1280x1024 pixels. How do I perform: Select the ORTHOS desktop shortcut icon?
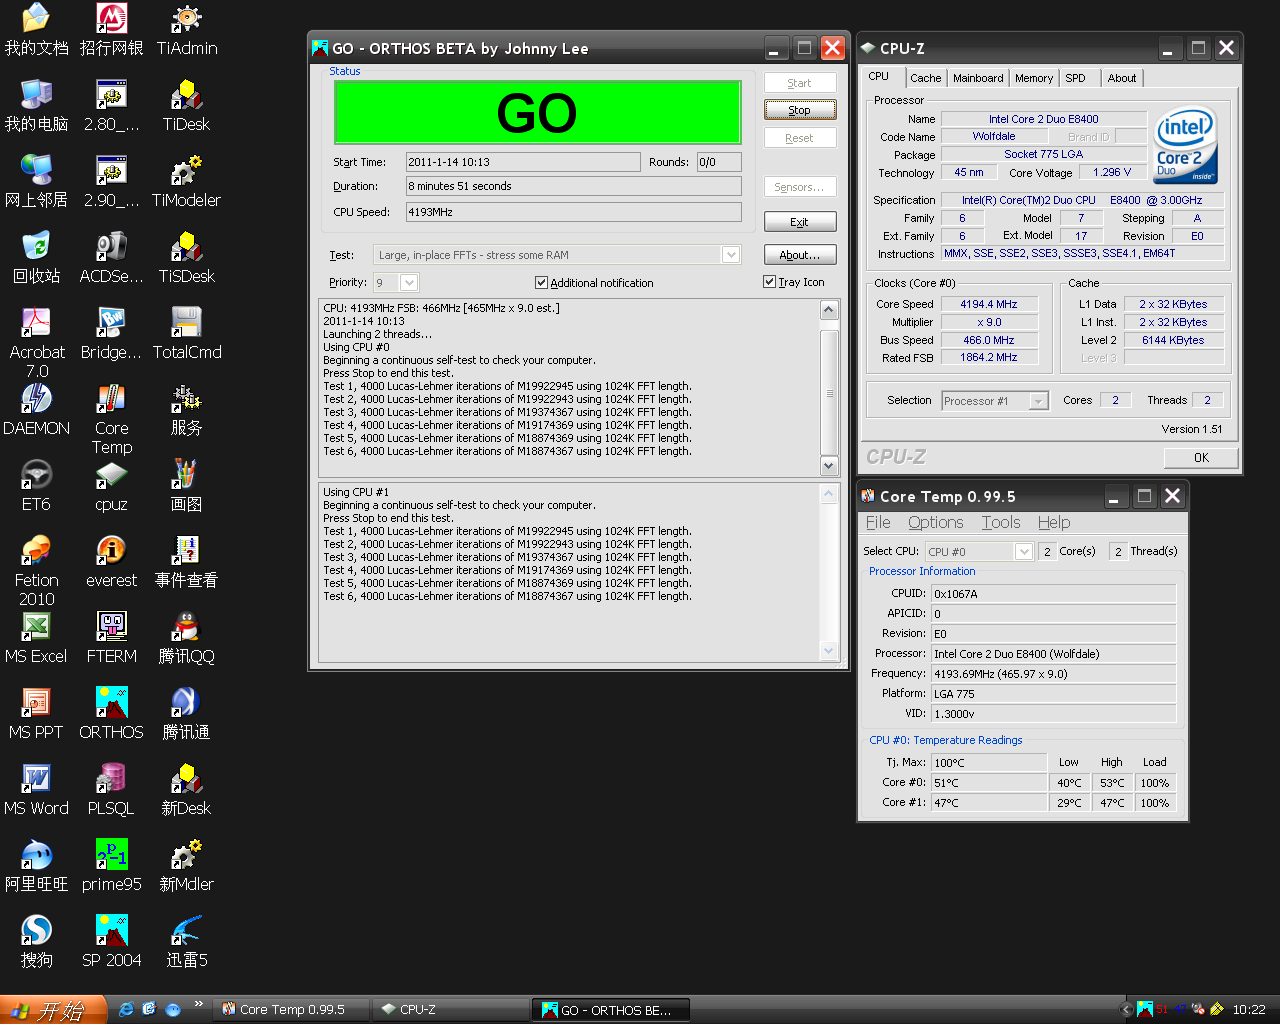tap(111, 713)
